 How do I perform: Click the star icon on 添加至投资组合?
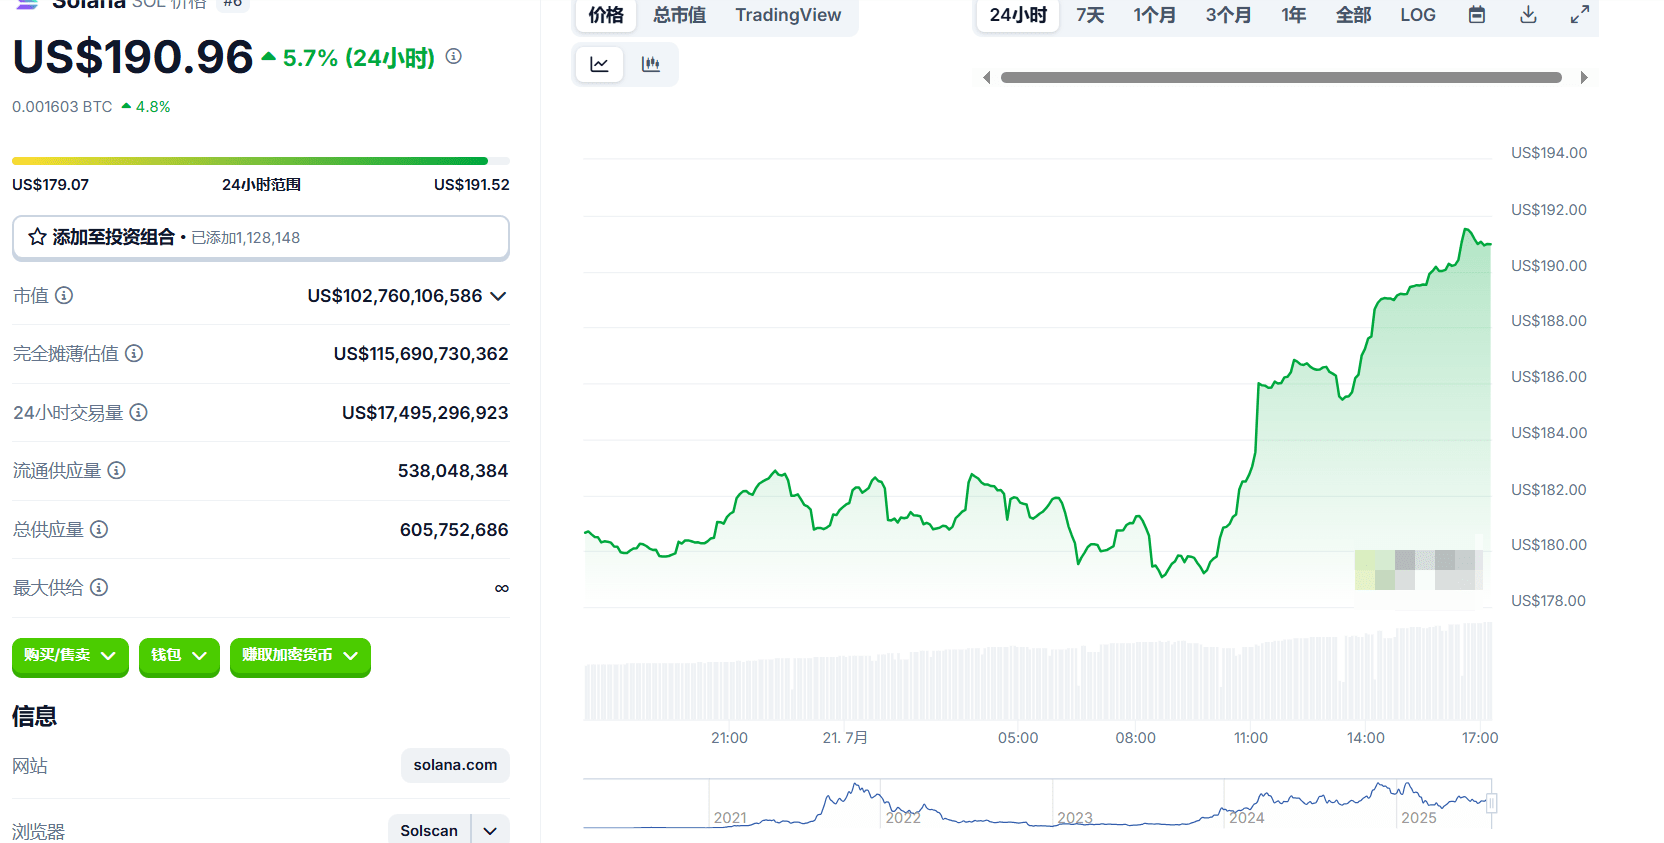point(37,237)
